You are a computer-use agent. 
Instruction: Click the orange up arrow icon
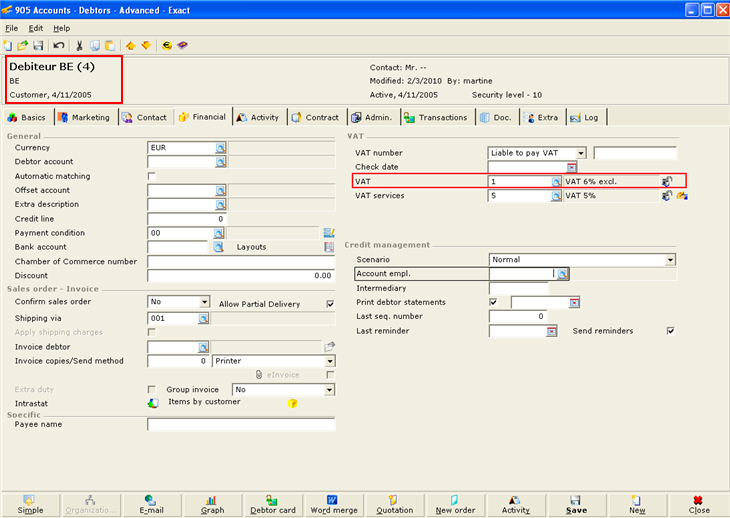pos(131,46)
